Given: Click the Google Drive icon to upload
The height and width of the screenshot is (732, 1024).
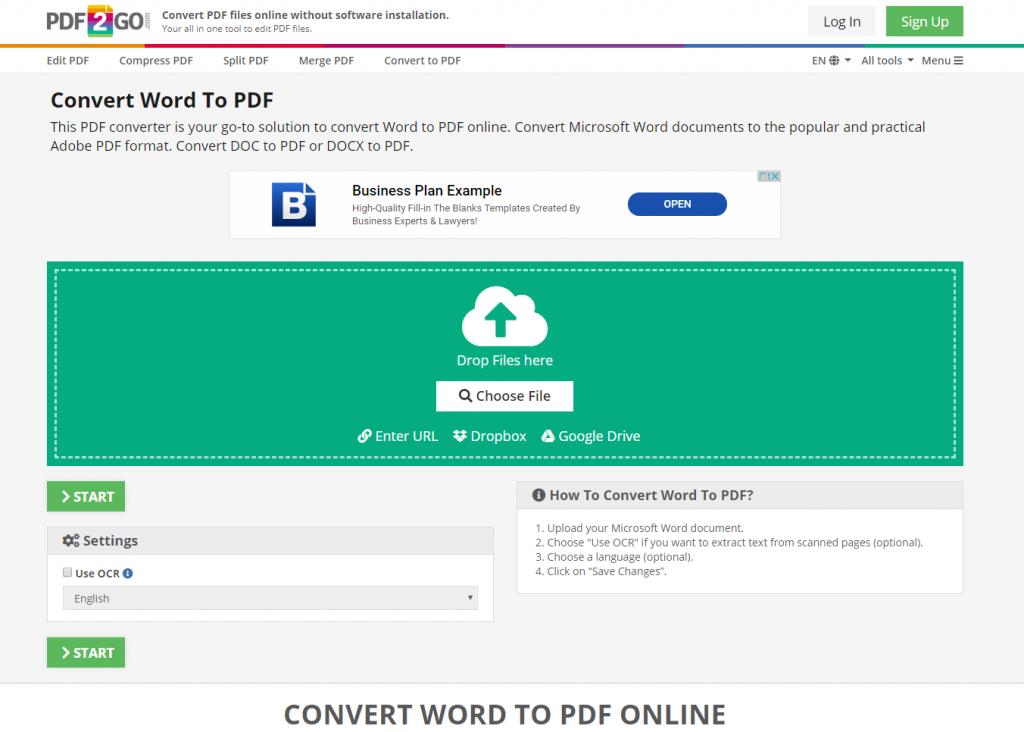Looking at the screenshot, I should pos(547,436).
